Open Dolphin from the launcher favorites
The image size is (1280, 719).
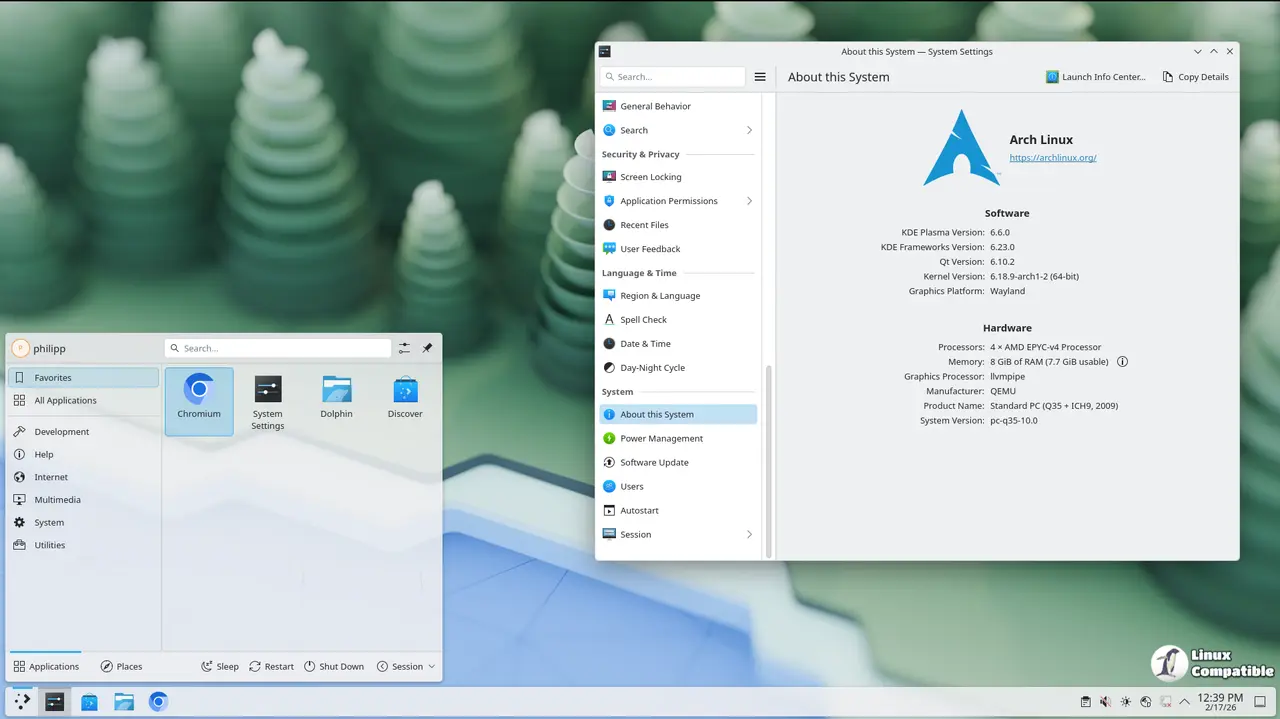pos(336,400)
